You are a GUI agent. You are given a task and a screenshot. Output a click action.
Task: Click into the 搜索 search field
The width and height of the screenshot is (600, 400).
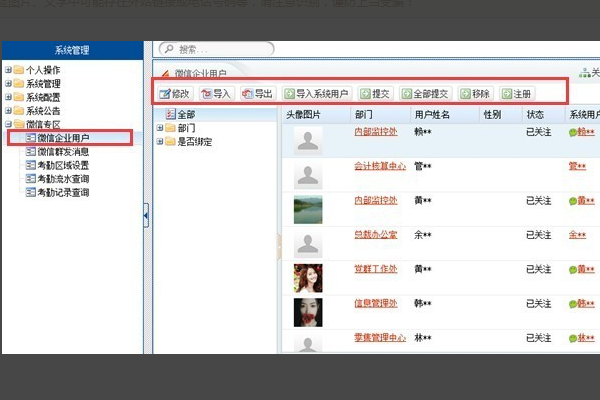point(217,49)
